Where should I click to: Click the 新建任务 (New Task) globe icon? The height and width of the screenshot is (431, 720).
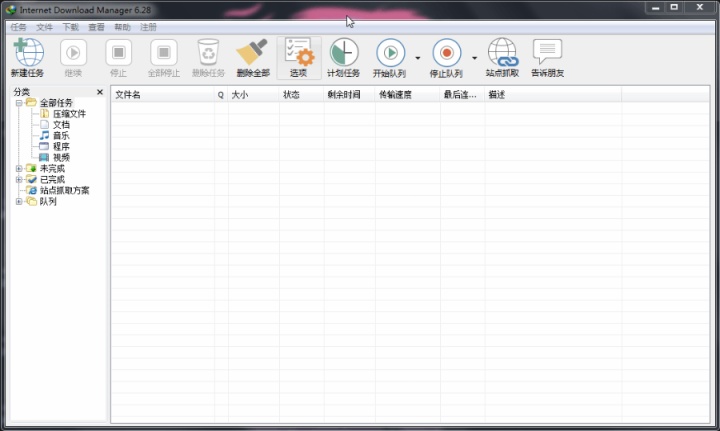tap(28, 53)
